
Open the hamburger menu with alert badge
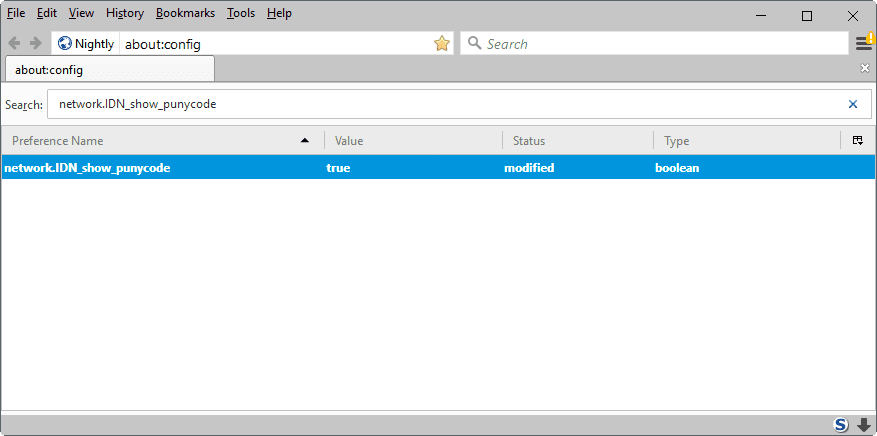865,42
